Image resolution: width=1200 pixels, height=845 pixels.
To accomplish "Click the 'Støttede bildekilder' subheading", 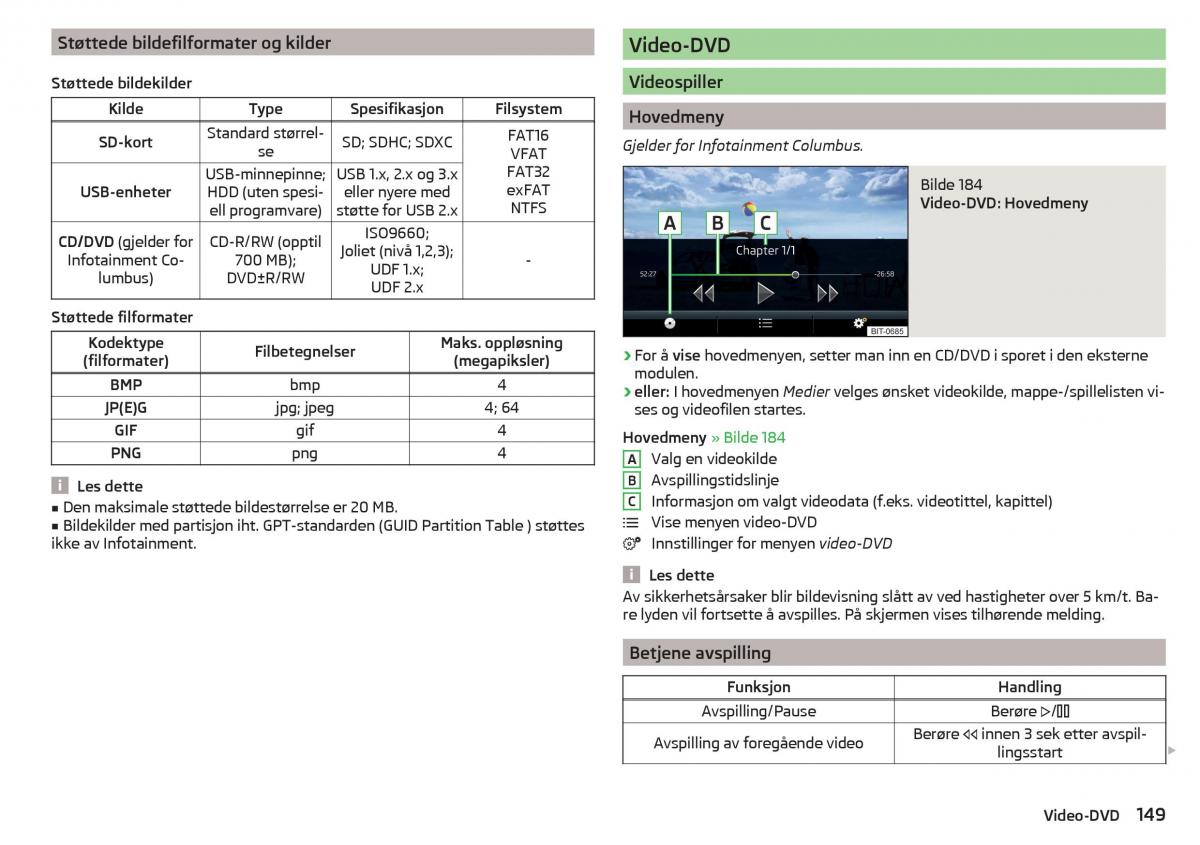I will point(122,84).
